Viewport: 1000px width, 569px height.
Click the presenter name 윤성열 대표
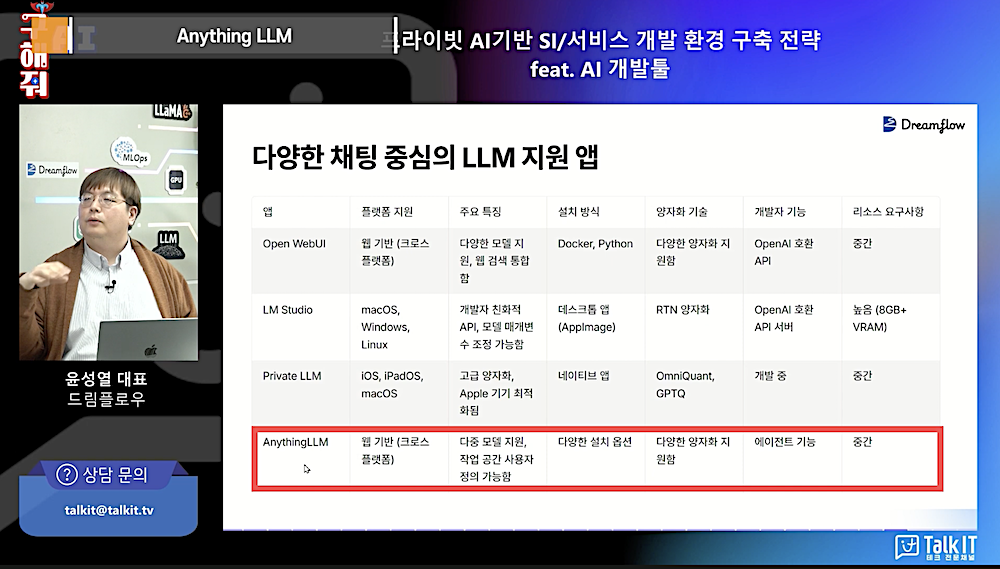pyautogui.click(x=107, y=379)
